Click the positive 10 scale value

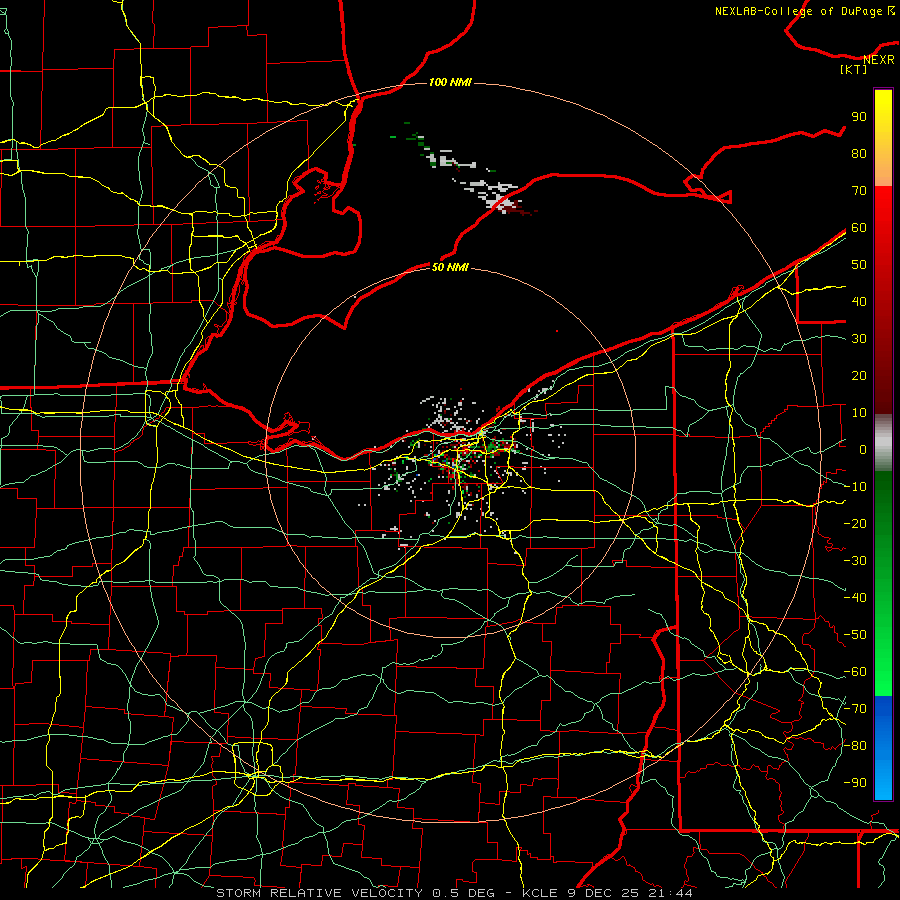(x=859, y=413)
